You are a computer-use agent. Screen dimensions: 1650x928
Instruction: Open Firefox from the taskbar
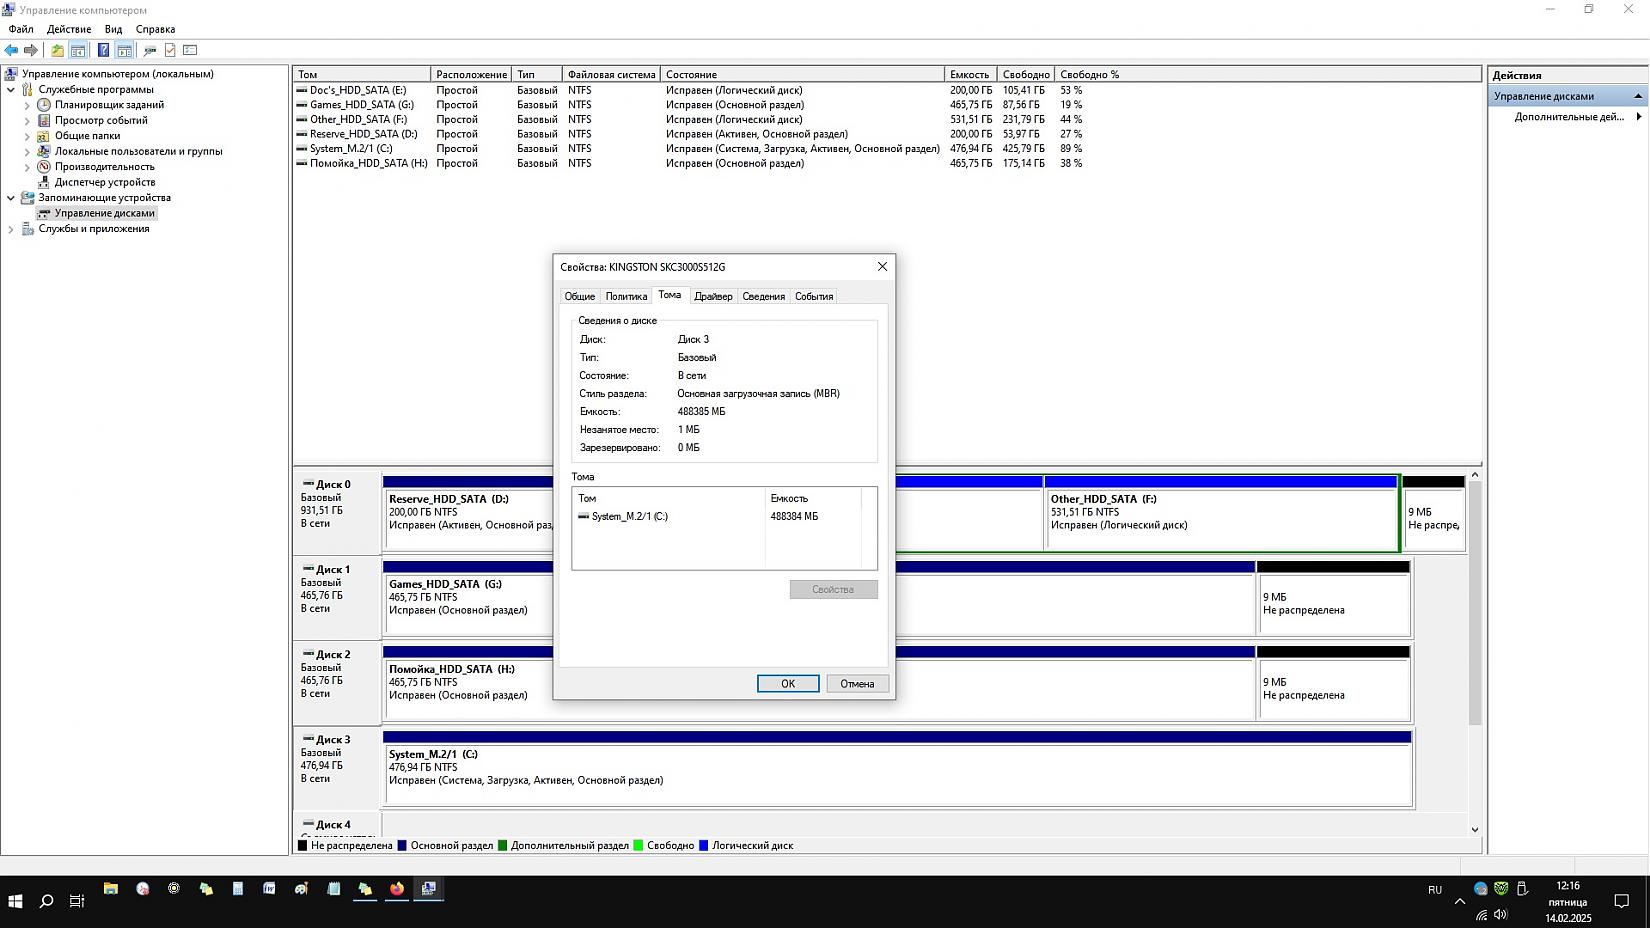pyautogui.click(x=397, y=889)
